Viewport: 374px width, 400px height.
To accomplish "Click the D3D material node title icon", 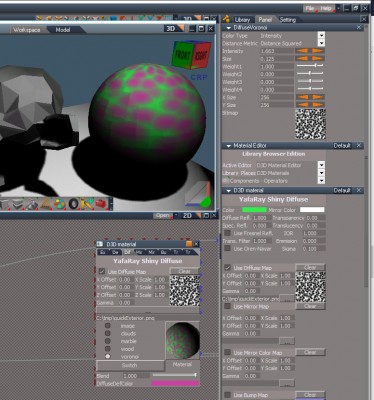I will (x=100, y=244).
